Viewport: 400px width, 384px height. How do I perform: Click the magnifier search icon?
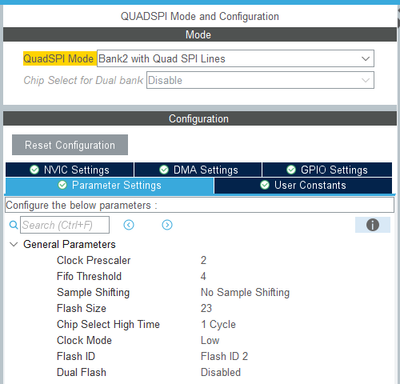13,225
